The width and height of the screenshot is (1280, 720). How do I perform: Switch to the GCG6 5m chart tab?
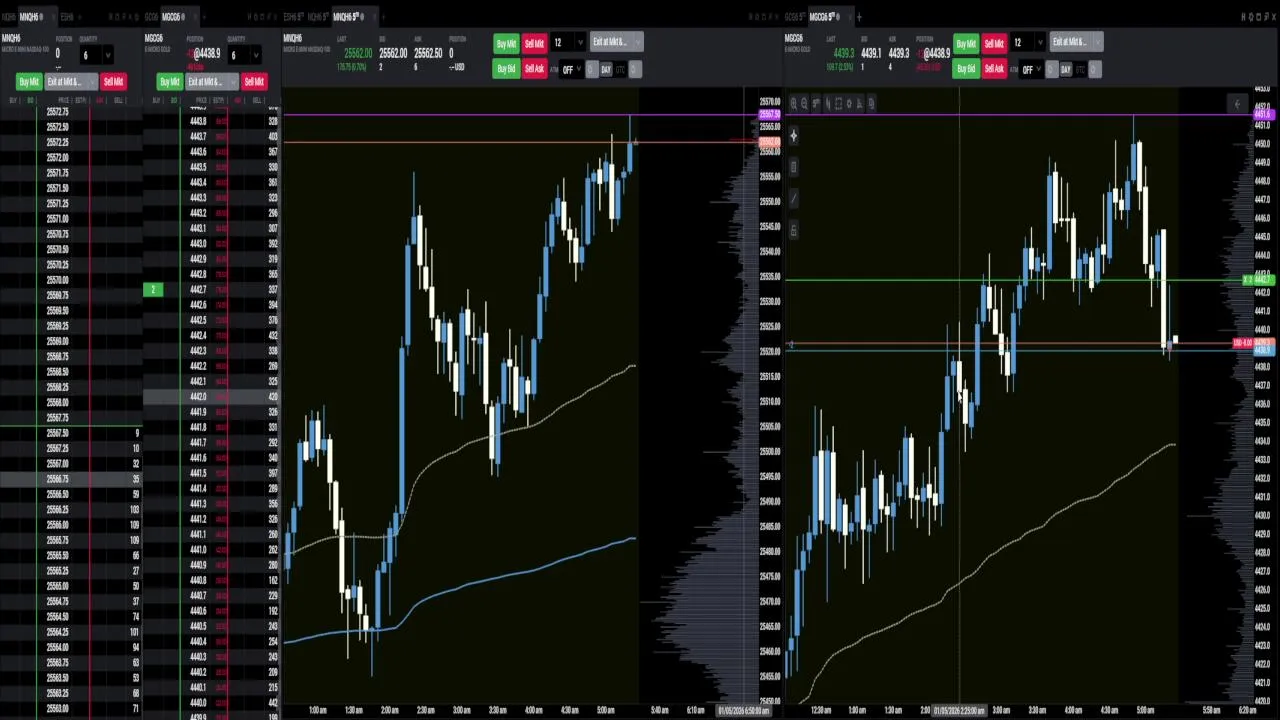[x=794, y=17]
